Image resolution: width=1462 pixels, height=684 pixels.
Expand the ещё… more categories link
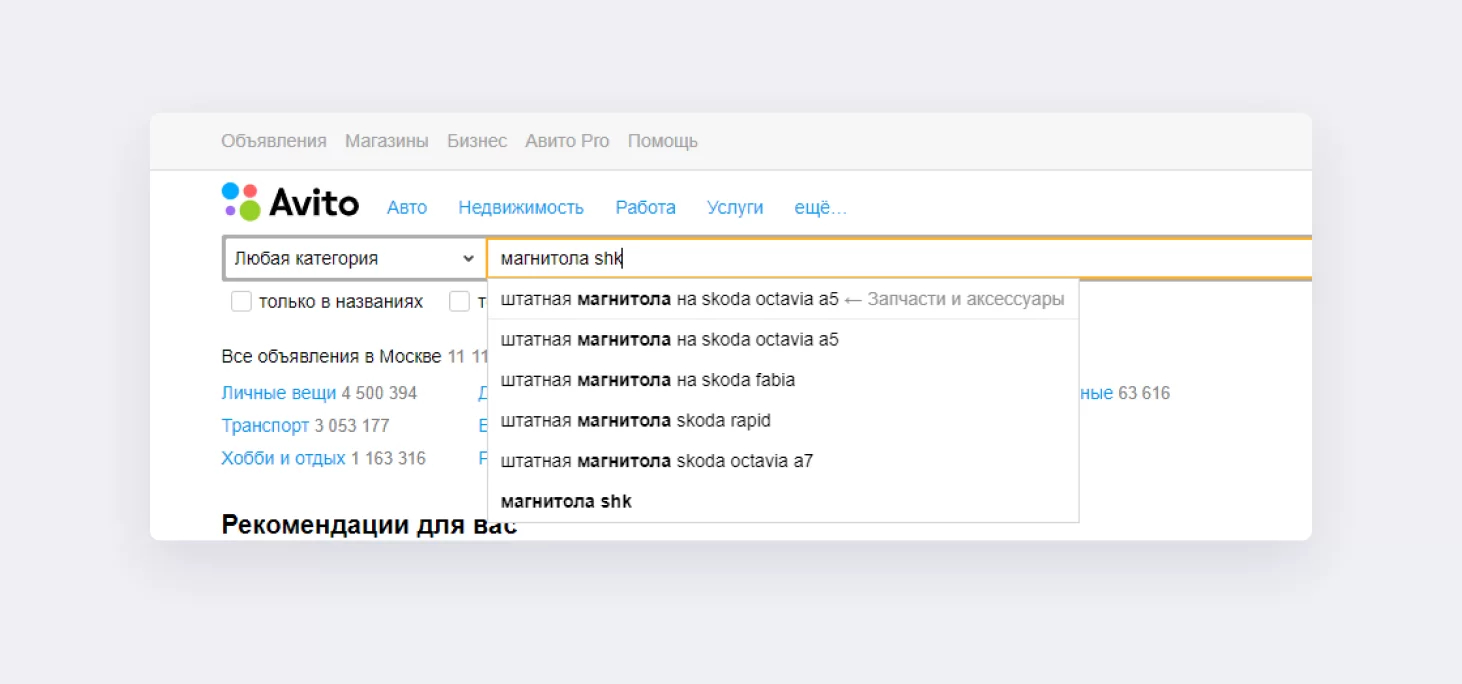click(820, 208)
